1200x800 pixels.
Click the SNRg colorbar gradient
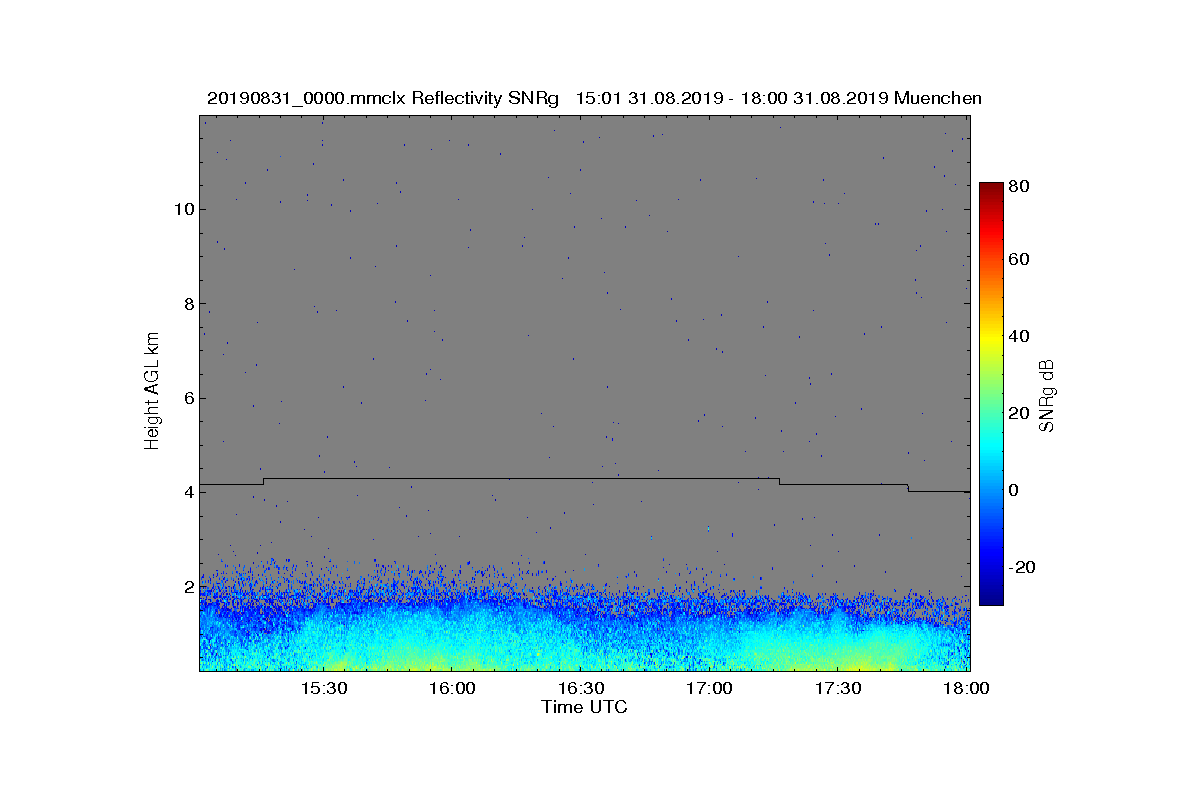coord(991,394)
